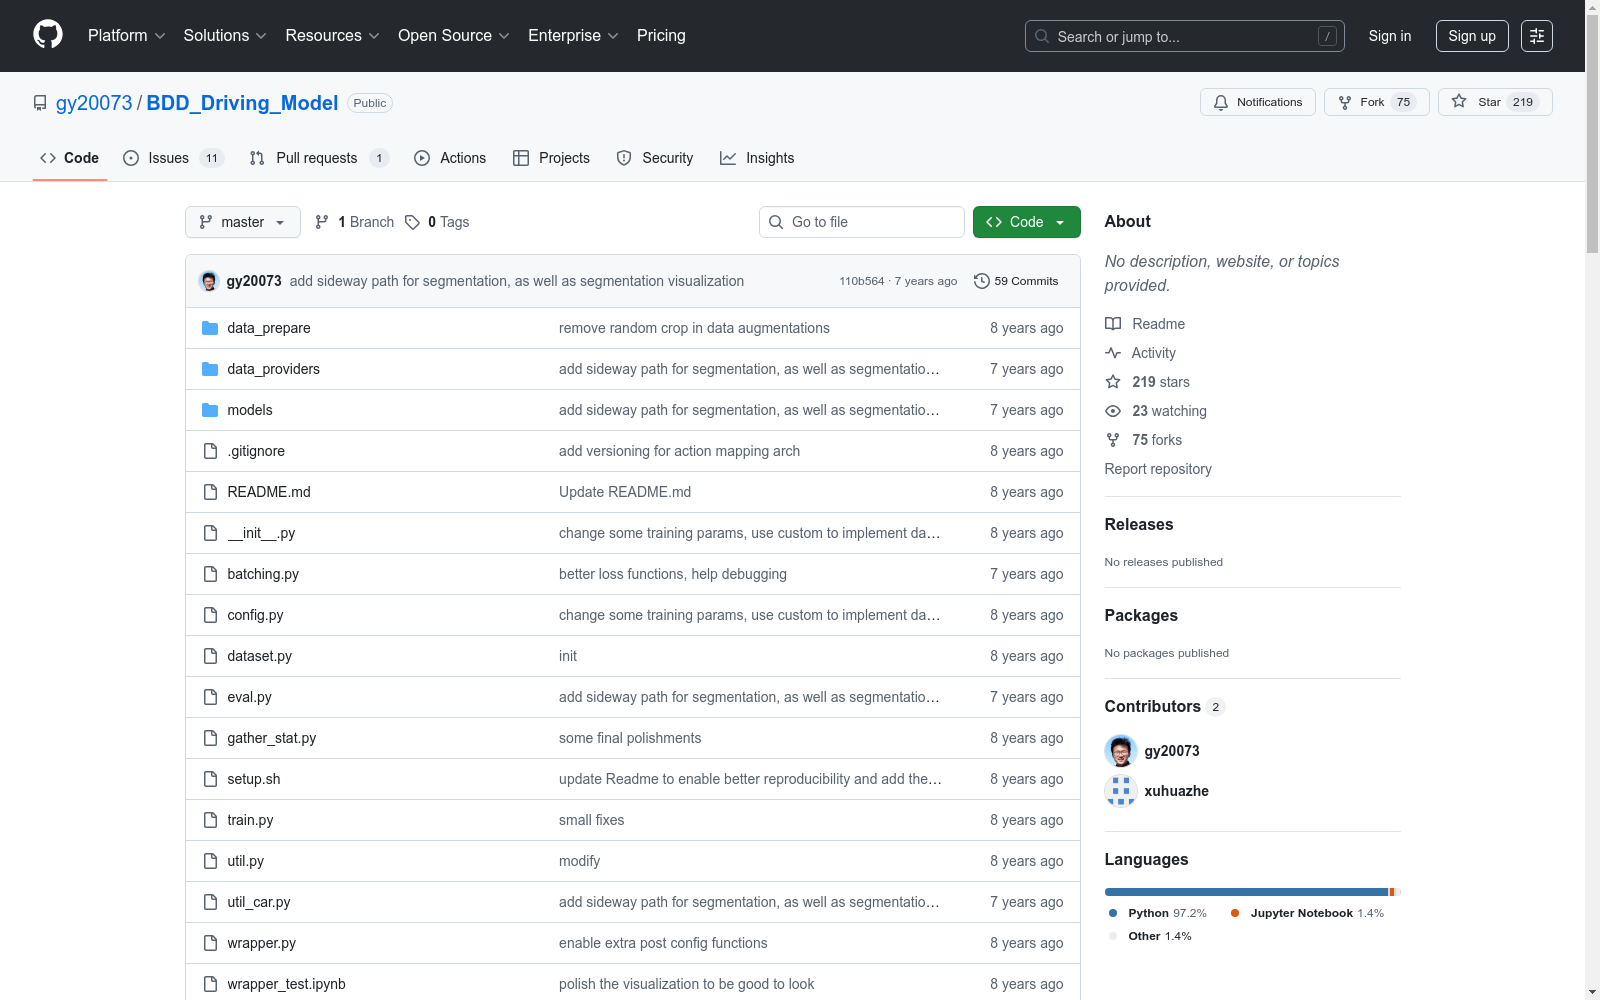Click the Sign in link
This screenshot has height=1000, width=1600.
coord(1390,36)
